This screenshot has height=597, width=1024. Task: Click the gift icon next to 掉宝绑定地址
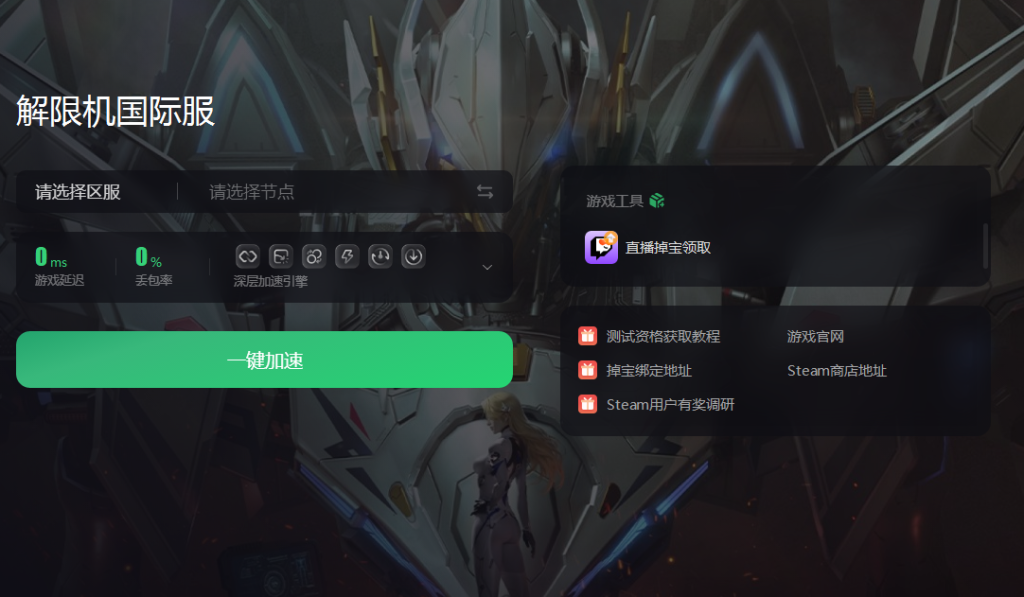588,370
